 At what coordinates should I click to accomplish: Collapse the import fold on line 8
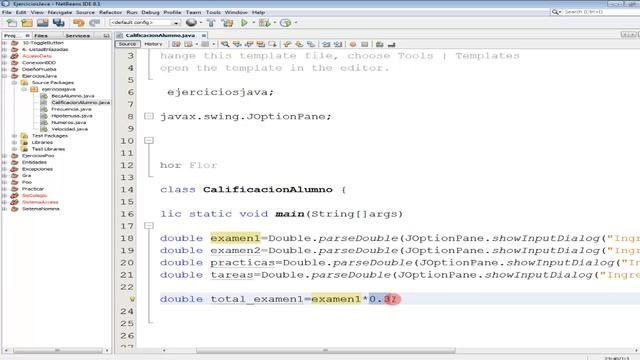[149, 116]
